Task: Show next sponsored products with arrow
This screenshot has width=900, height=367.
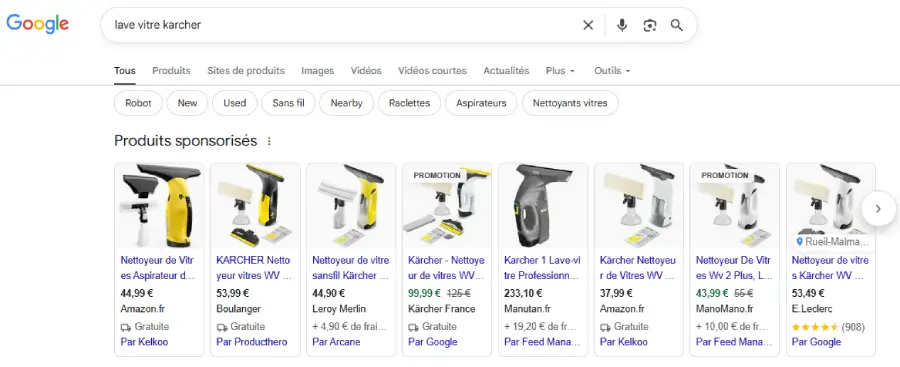Action: tap(878, 209)
